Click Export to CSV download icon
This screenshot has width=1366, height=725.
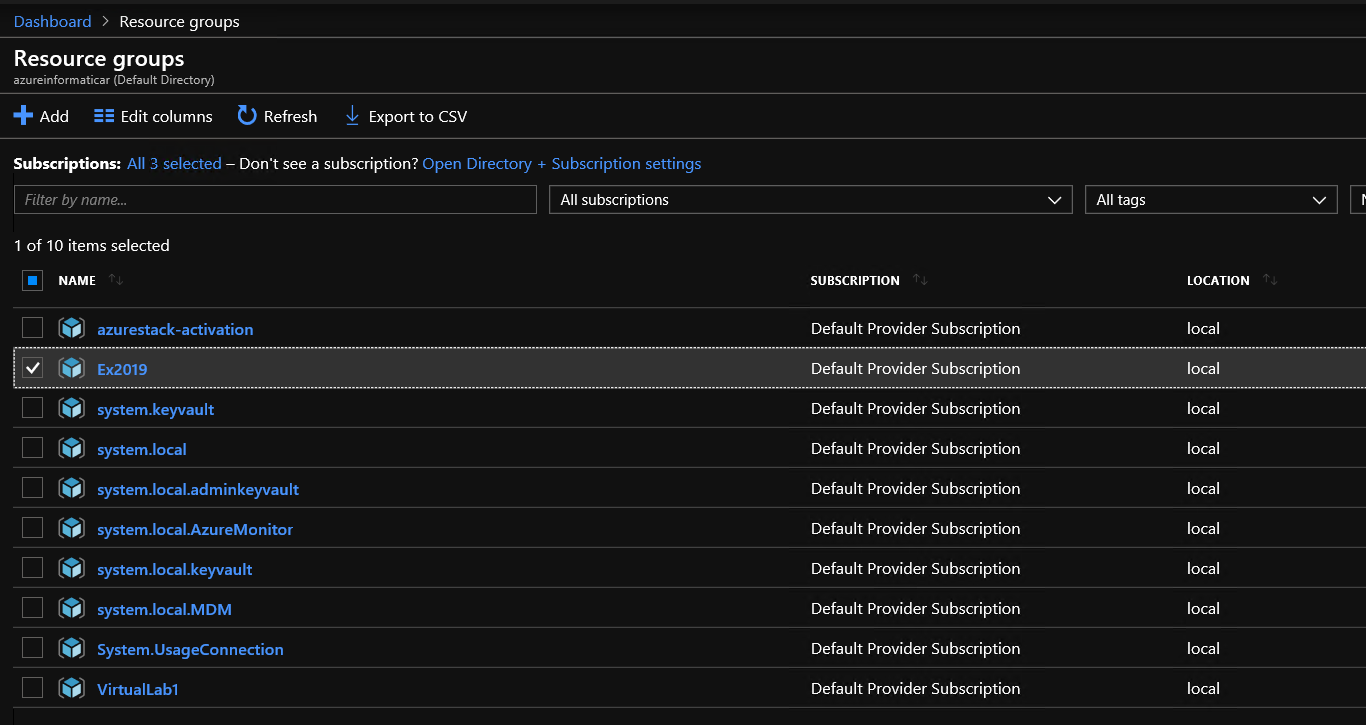tap(352, 116)
